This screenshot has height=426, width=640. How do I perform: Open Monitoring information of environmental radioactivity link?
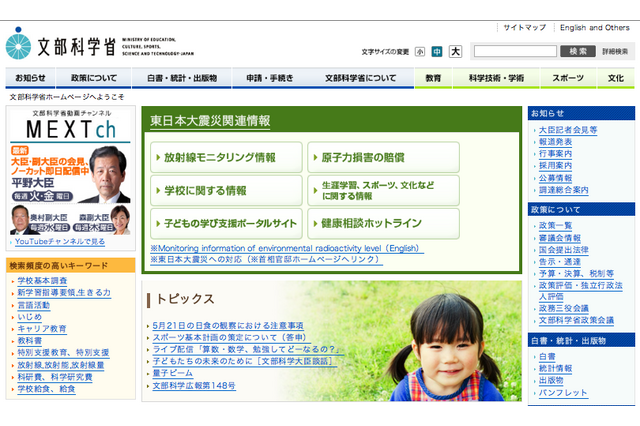(287, 248)
